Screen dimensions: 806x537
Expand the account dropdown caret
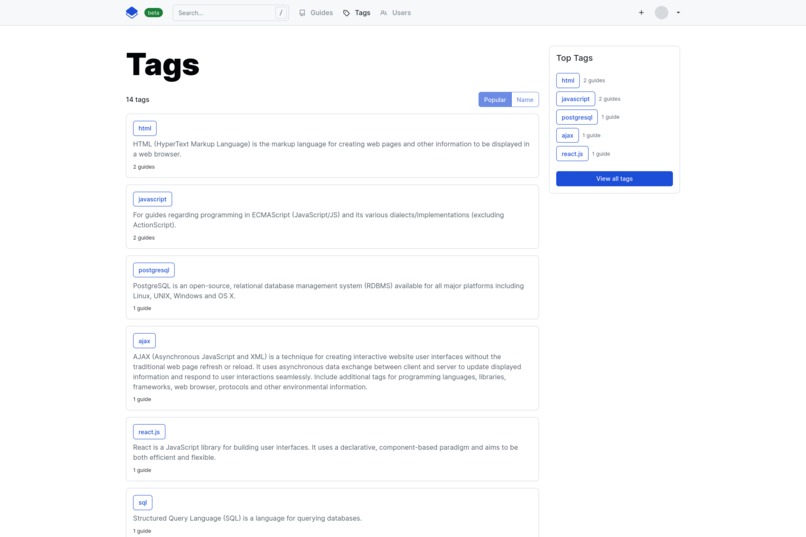678,13
